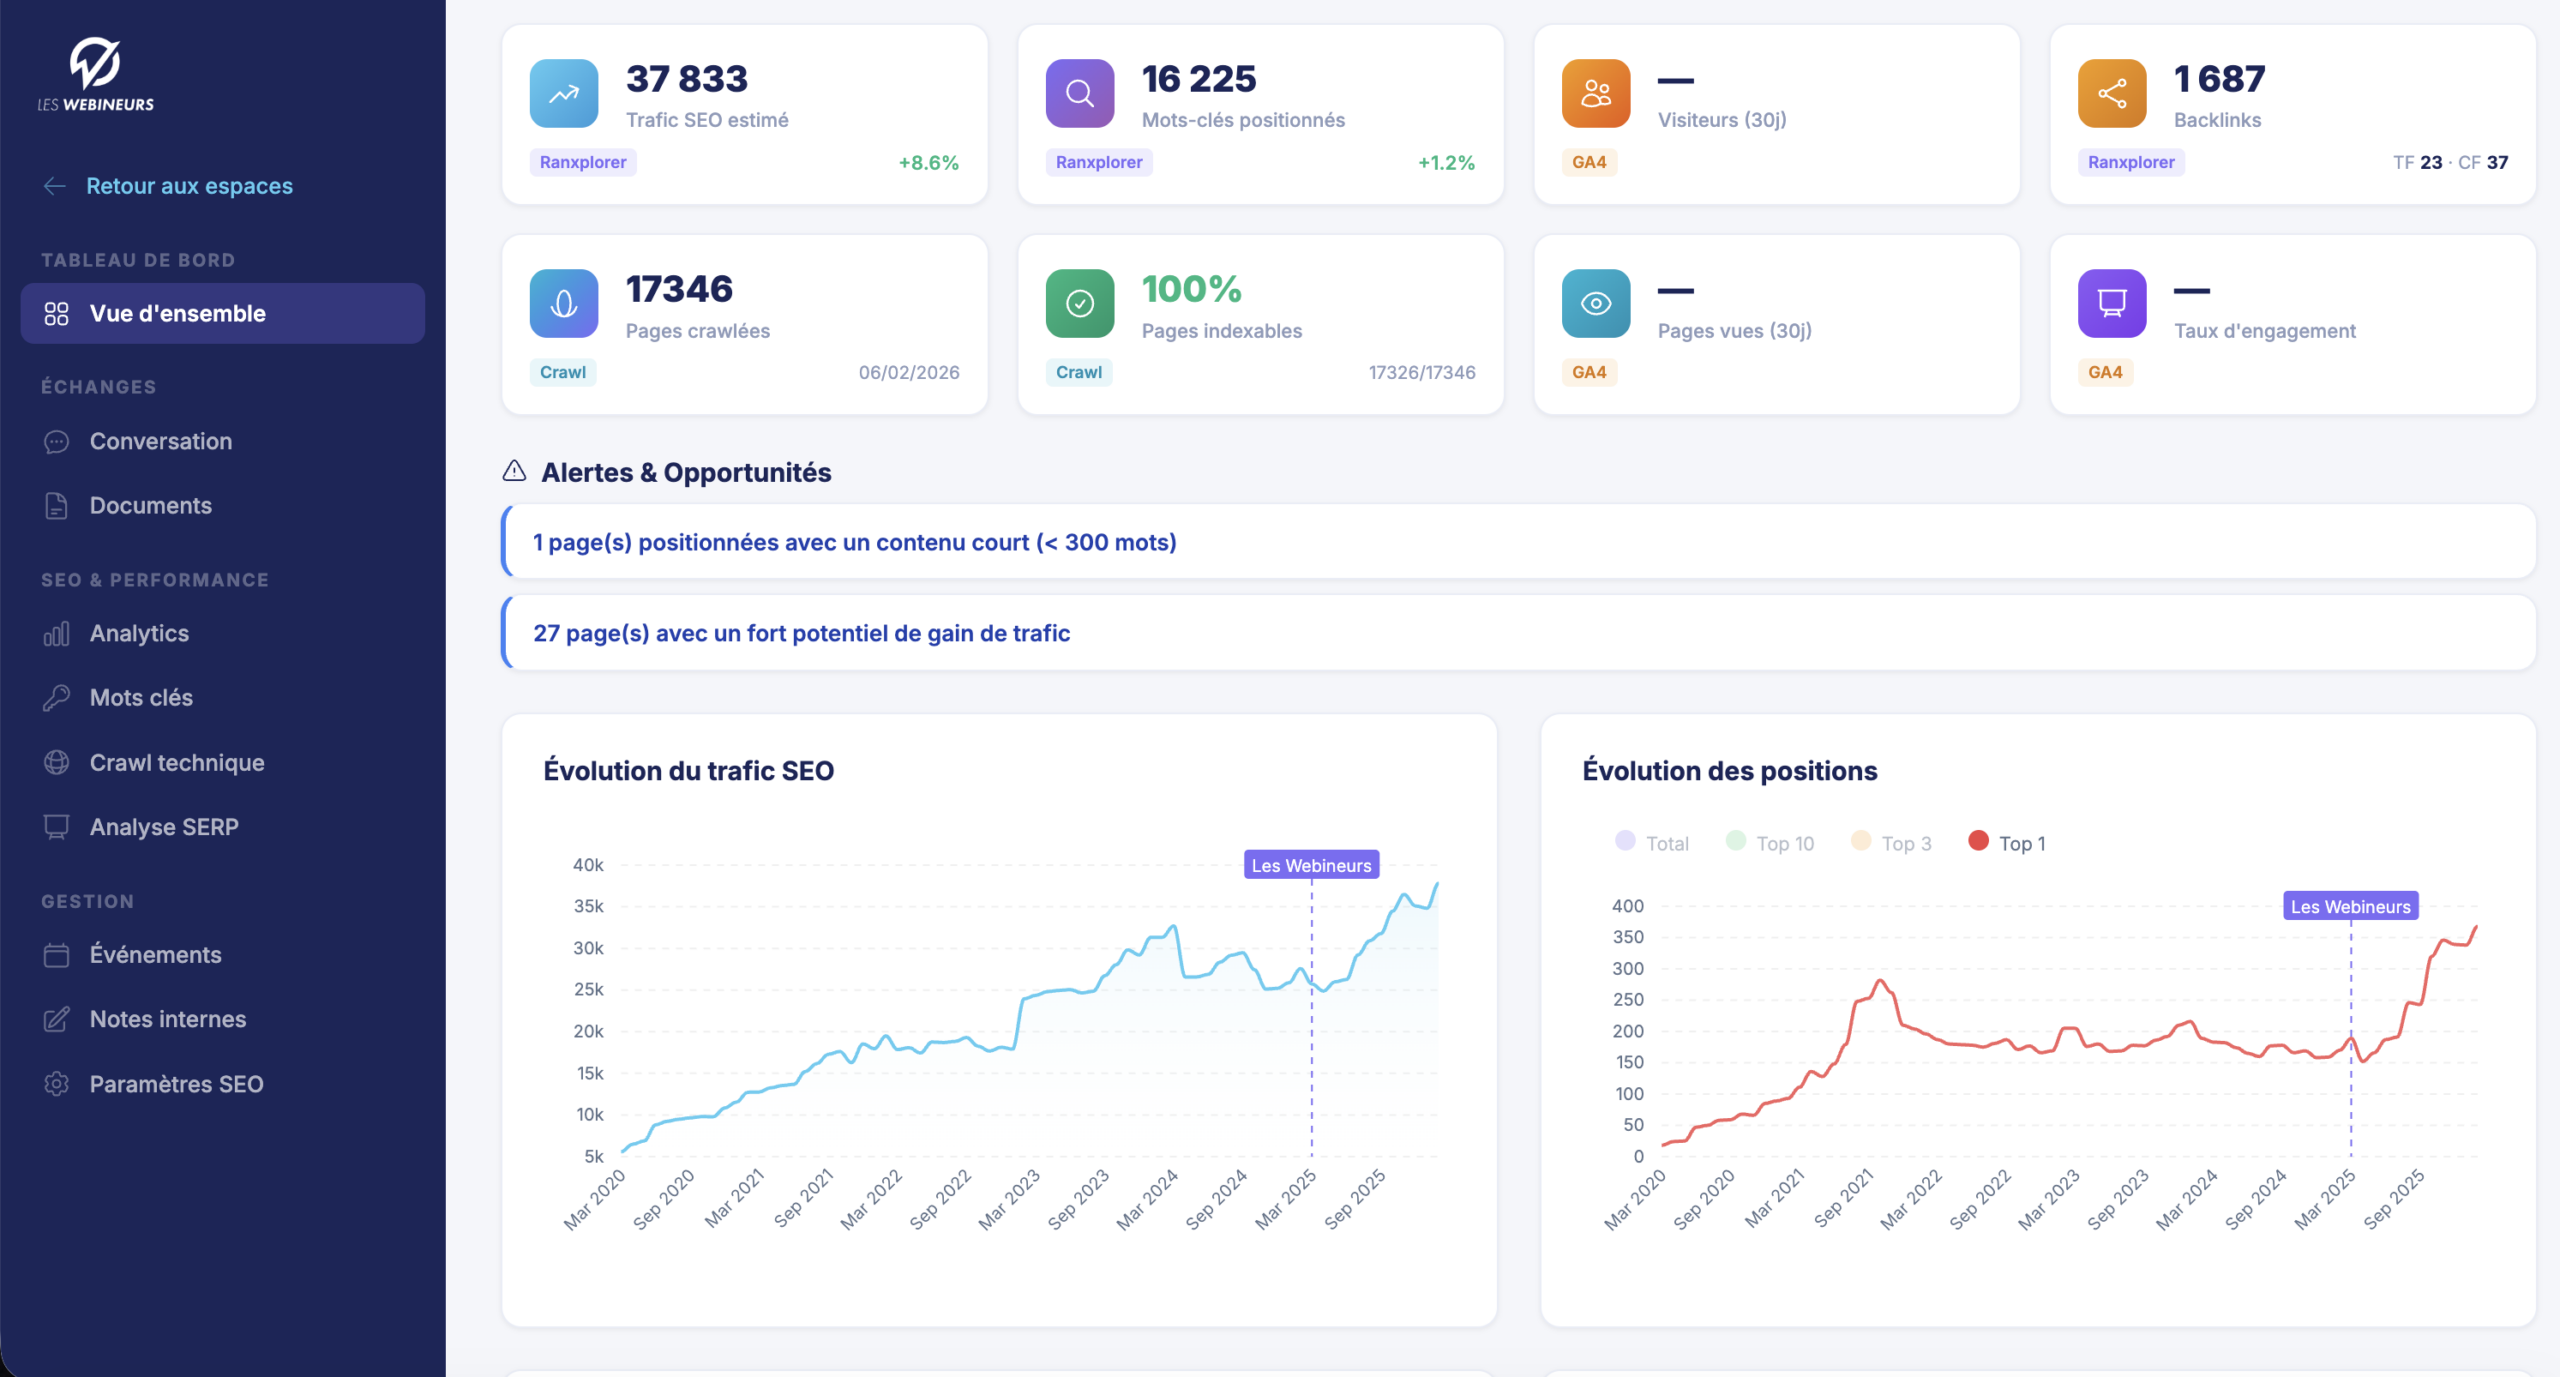
Task: Click the 100% pages indexables value
Action: 1192,289
